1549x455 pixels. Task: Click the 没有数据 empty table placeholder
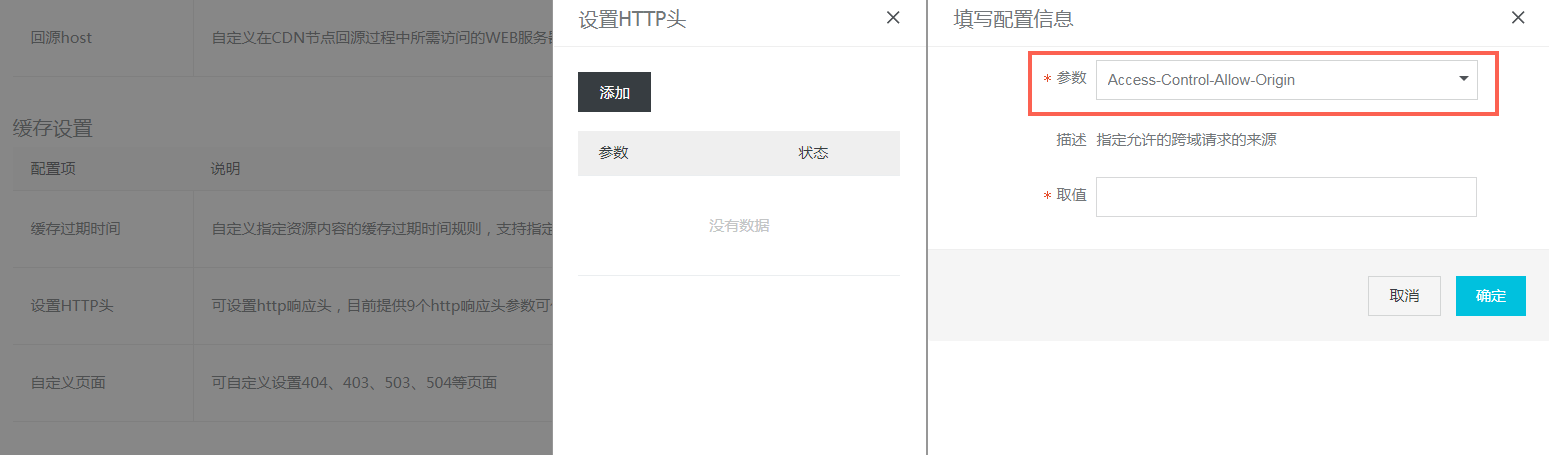click(x=739, y=226)
